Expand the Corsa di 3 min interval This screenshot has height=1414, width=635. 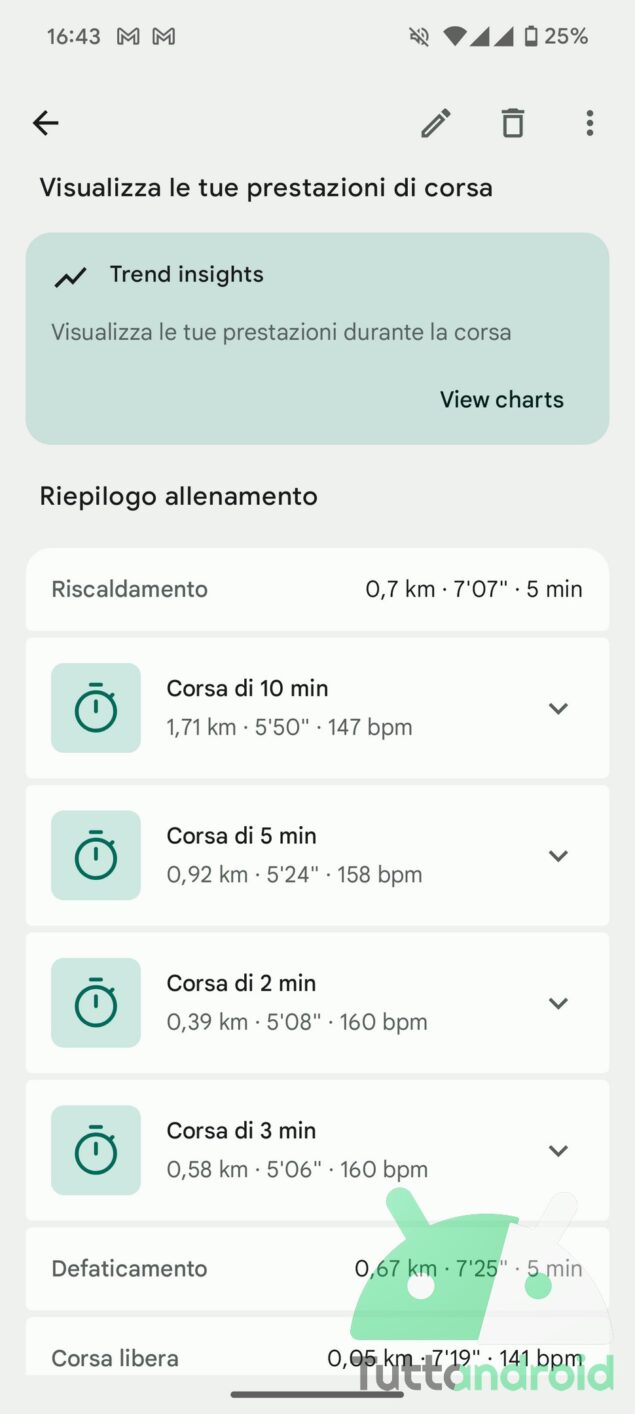coord(558,1151)
